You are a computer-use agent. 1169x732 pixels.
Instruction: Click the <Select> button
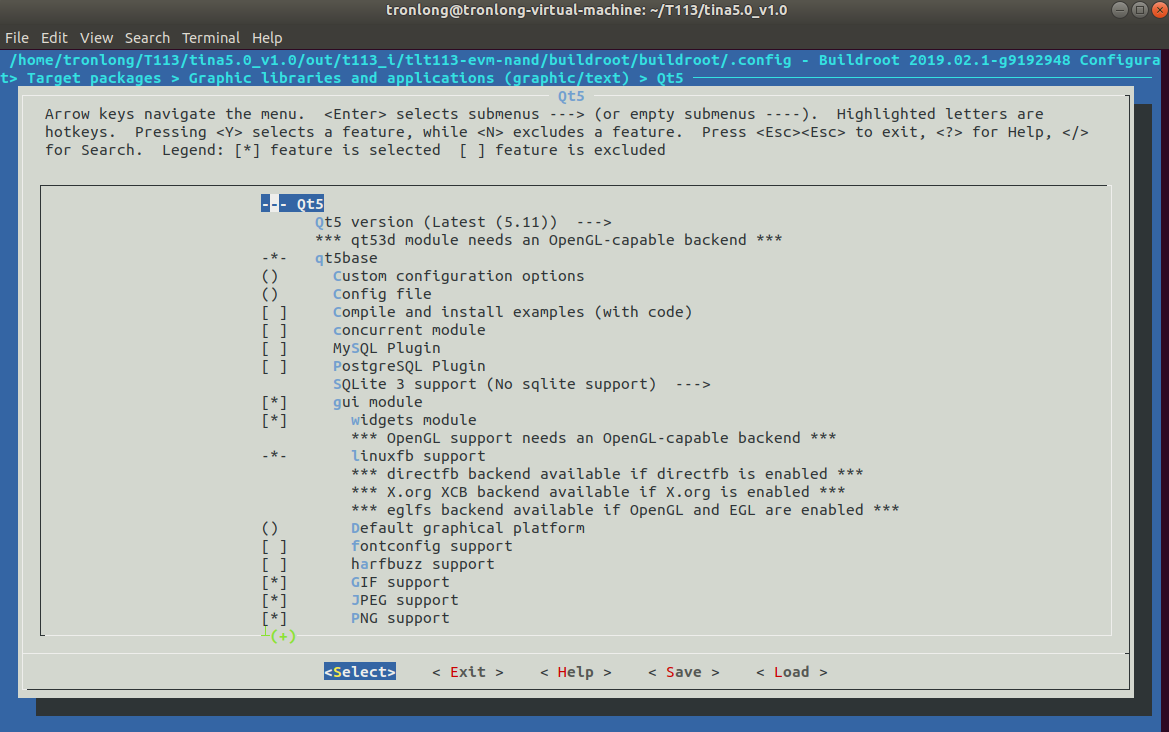(x=359, y=672)
